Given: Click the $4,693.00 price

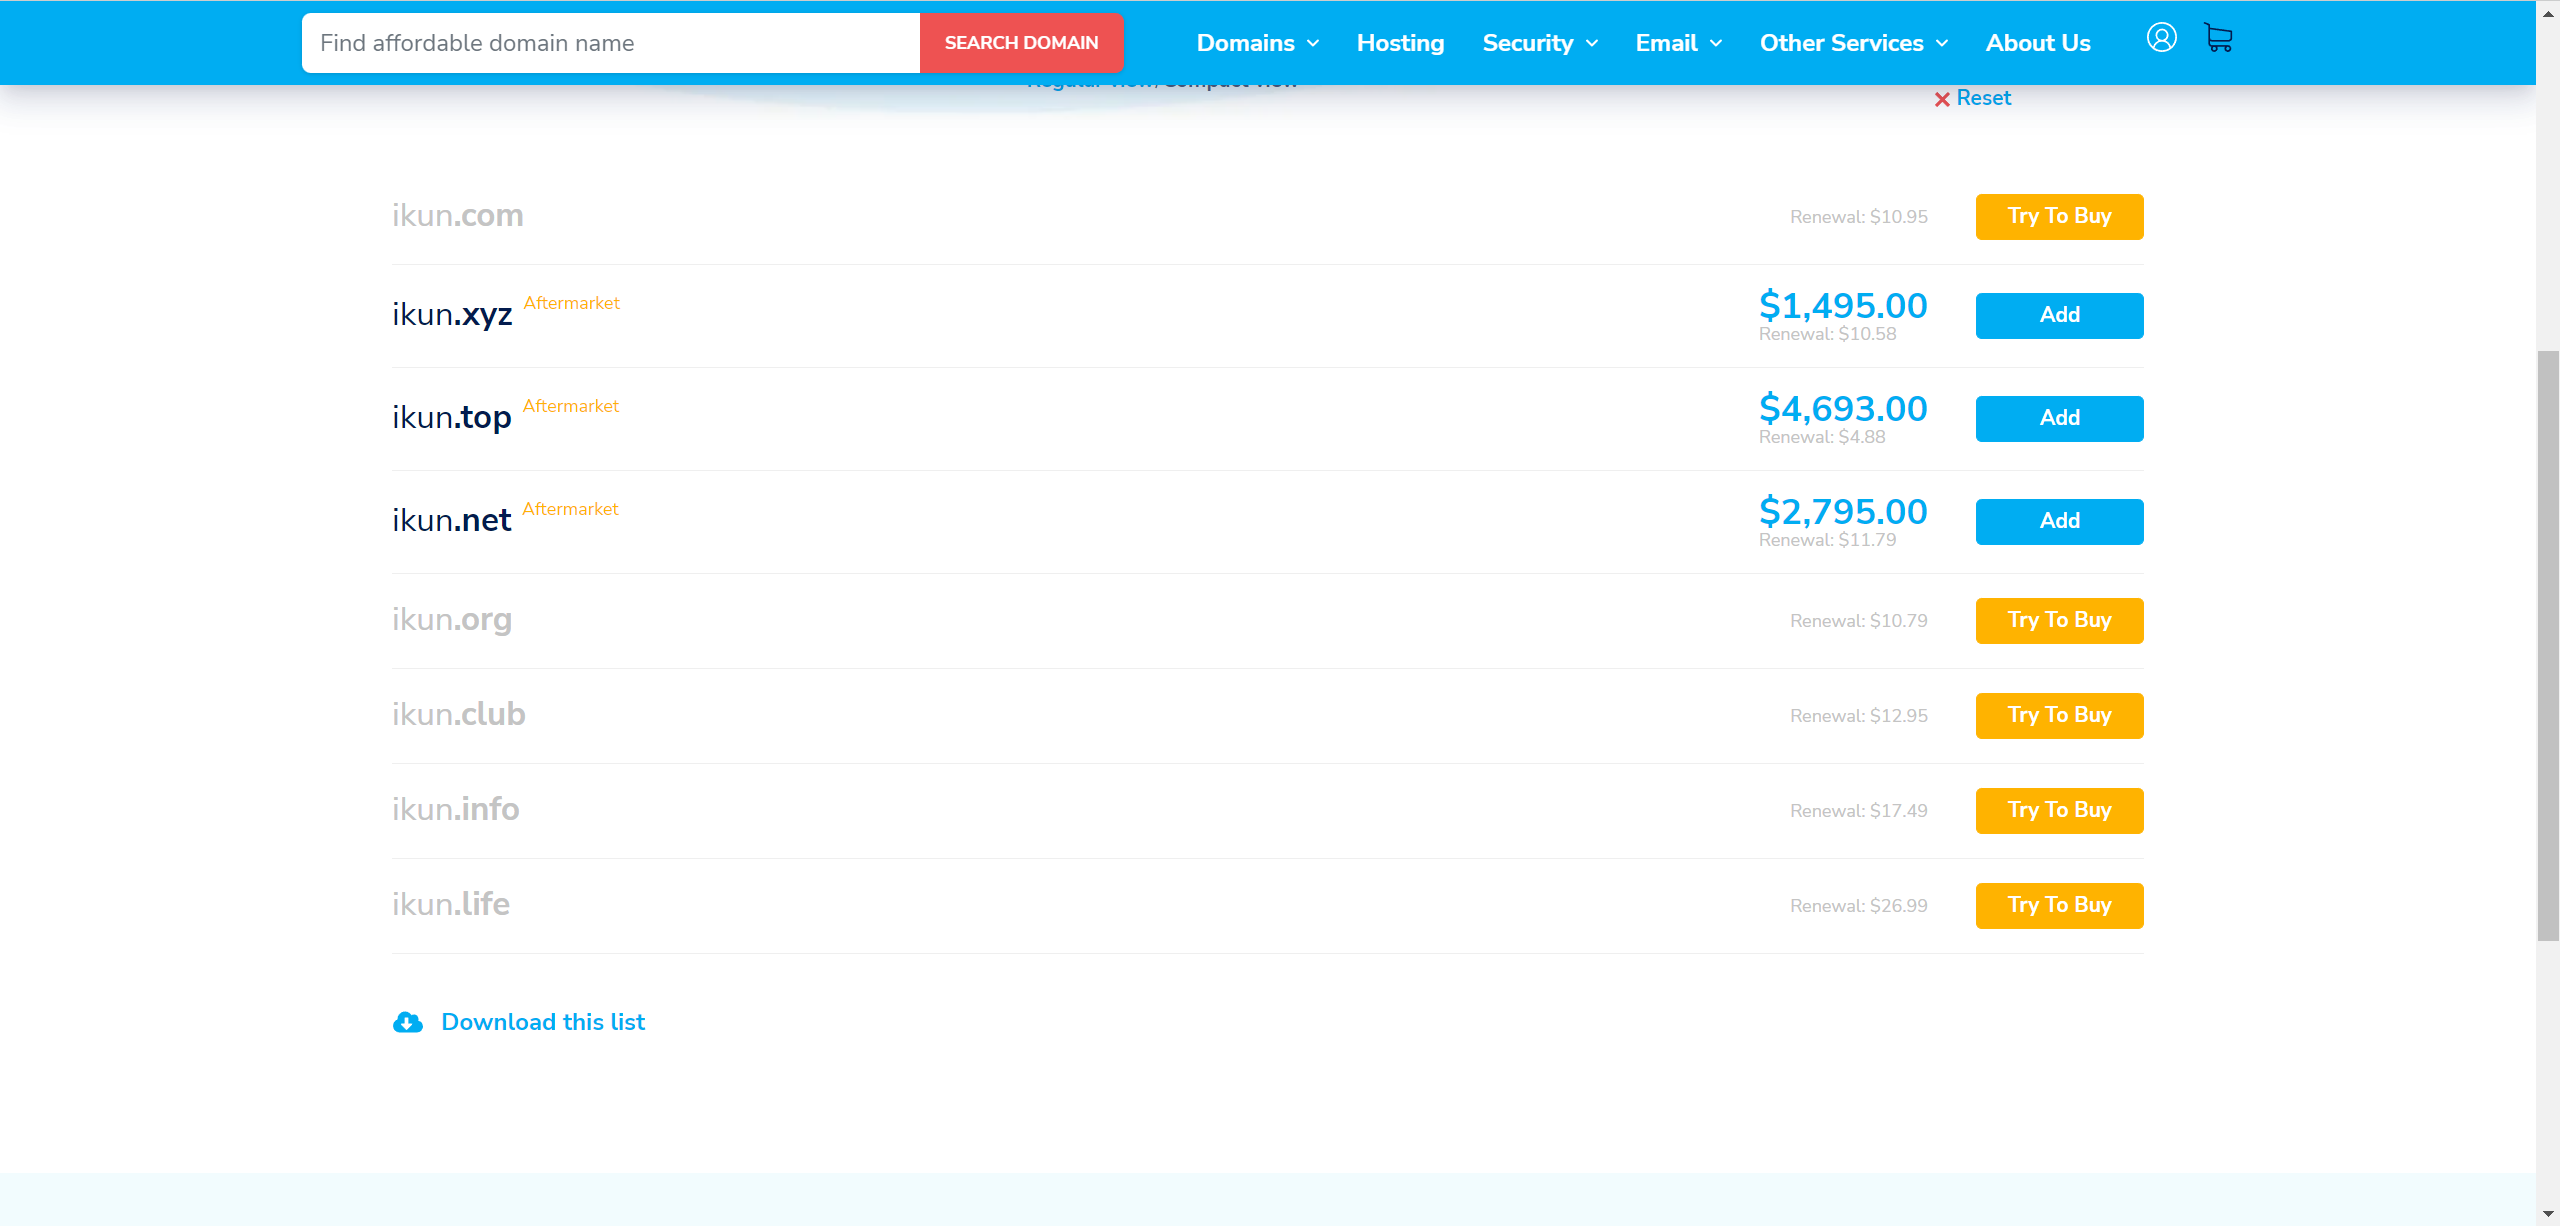Looking at the screenshot, I should (x=1843, y=408).
